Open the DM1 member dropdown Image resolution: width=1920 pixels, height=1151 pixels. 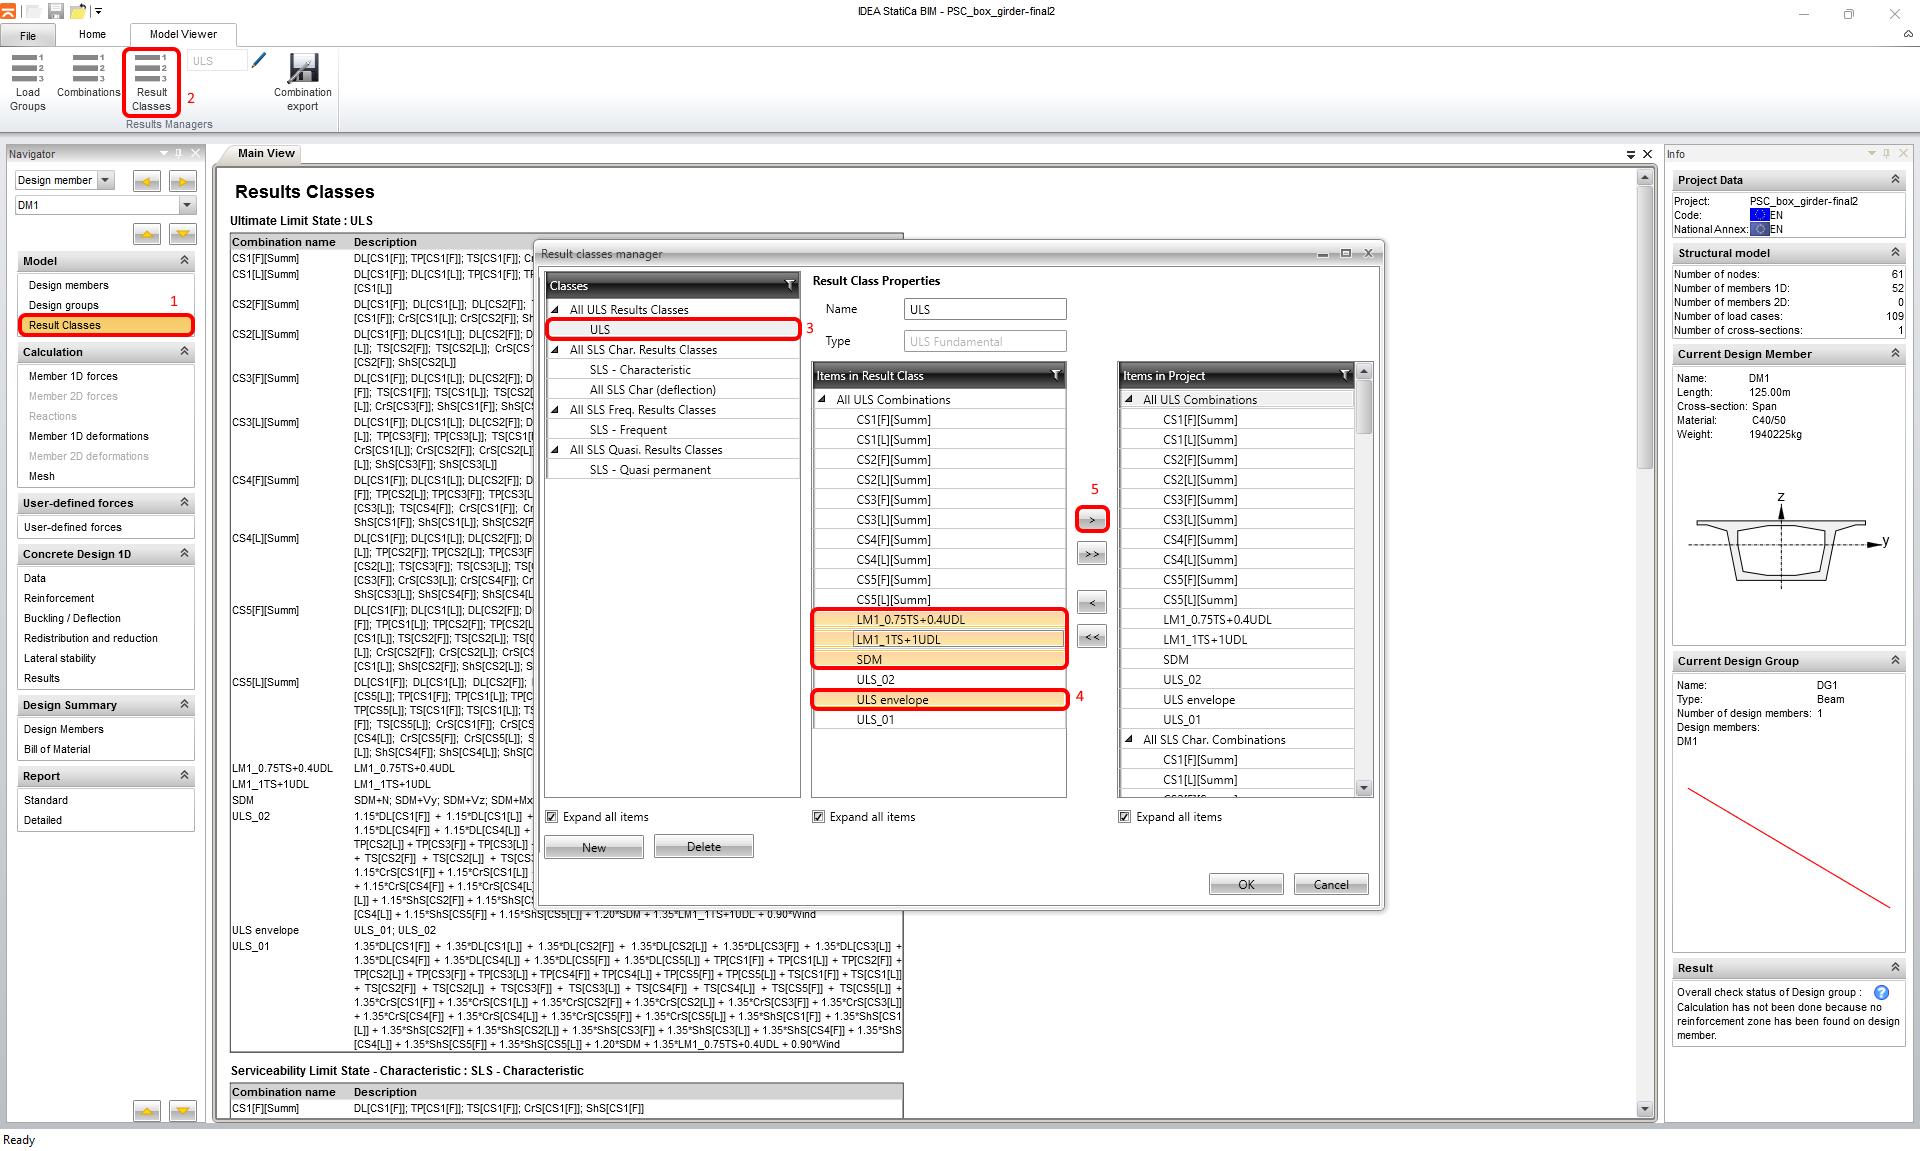[187, 205]
